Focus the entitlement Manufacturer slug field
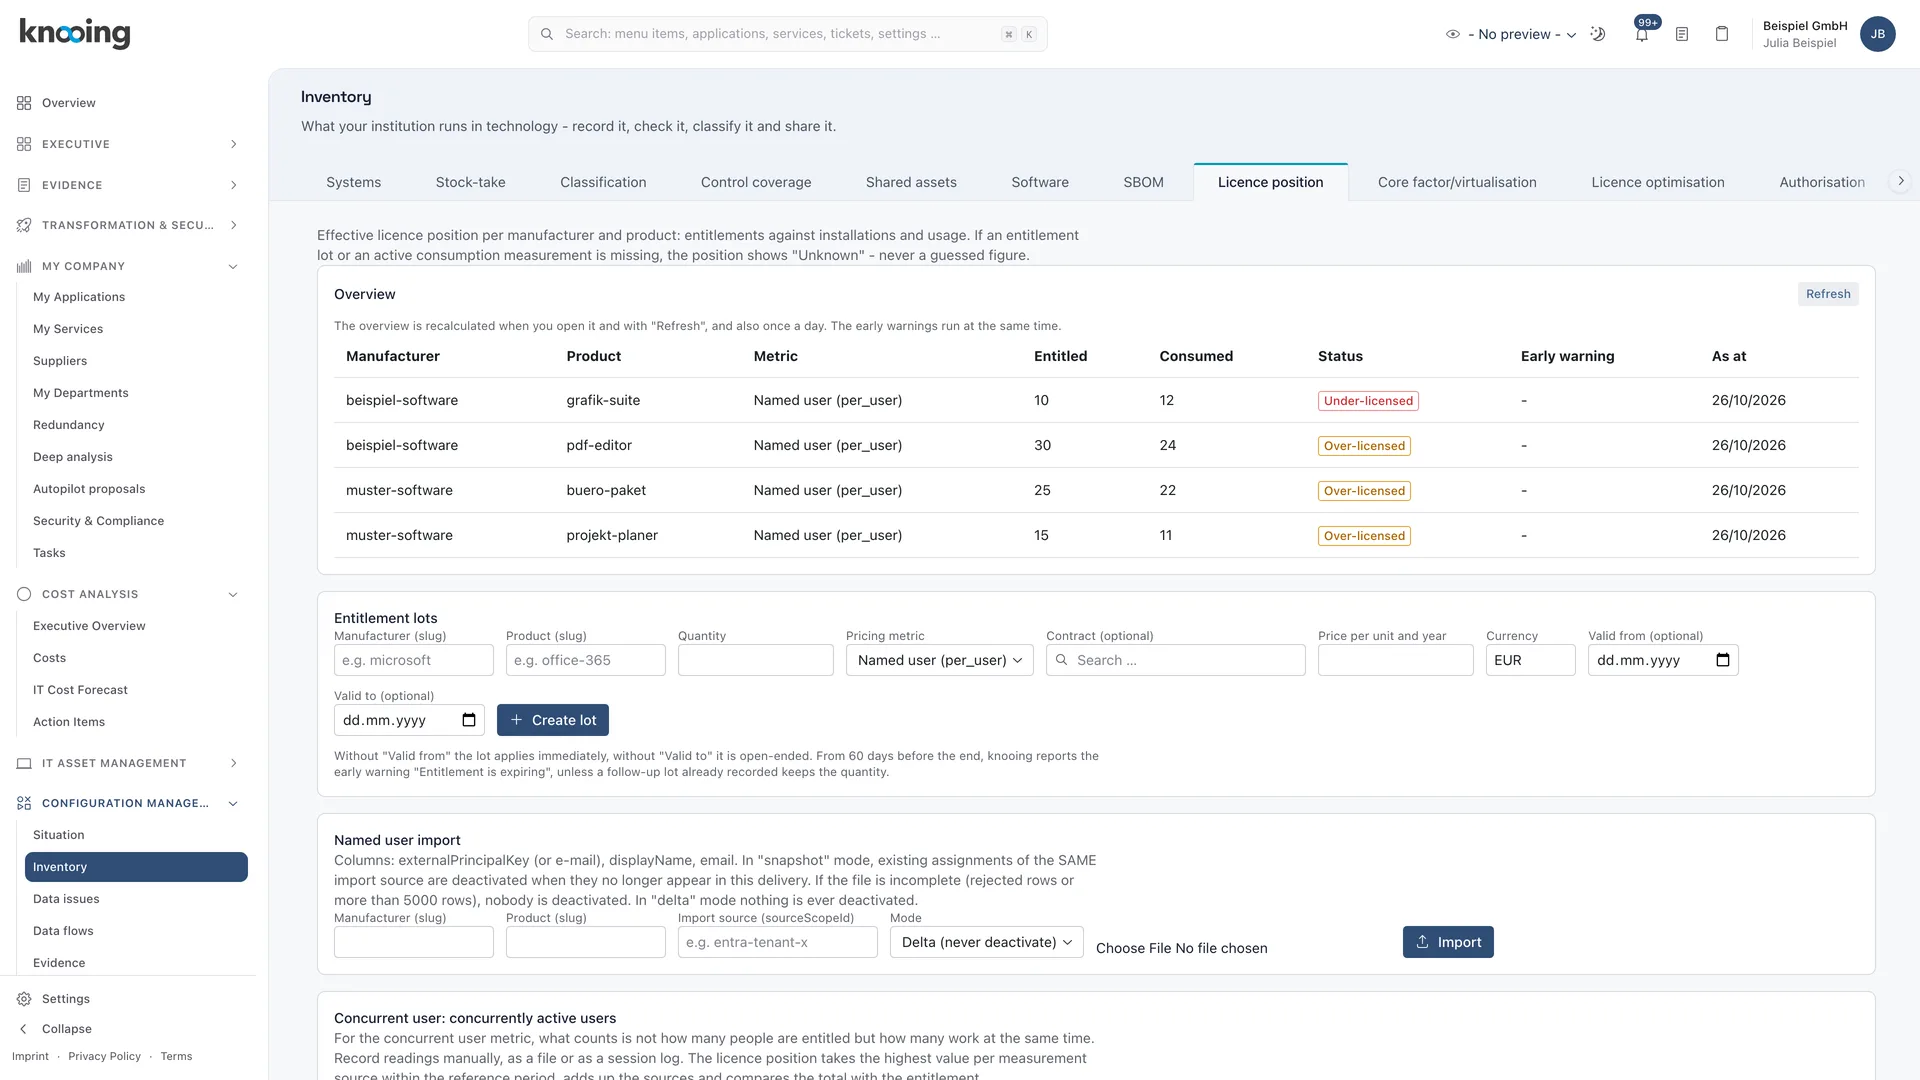The image size is (1920, 1080). pos(414,660)
